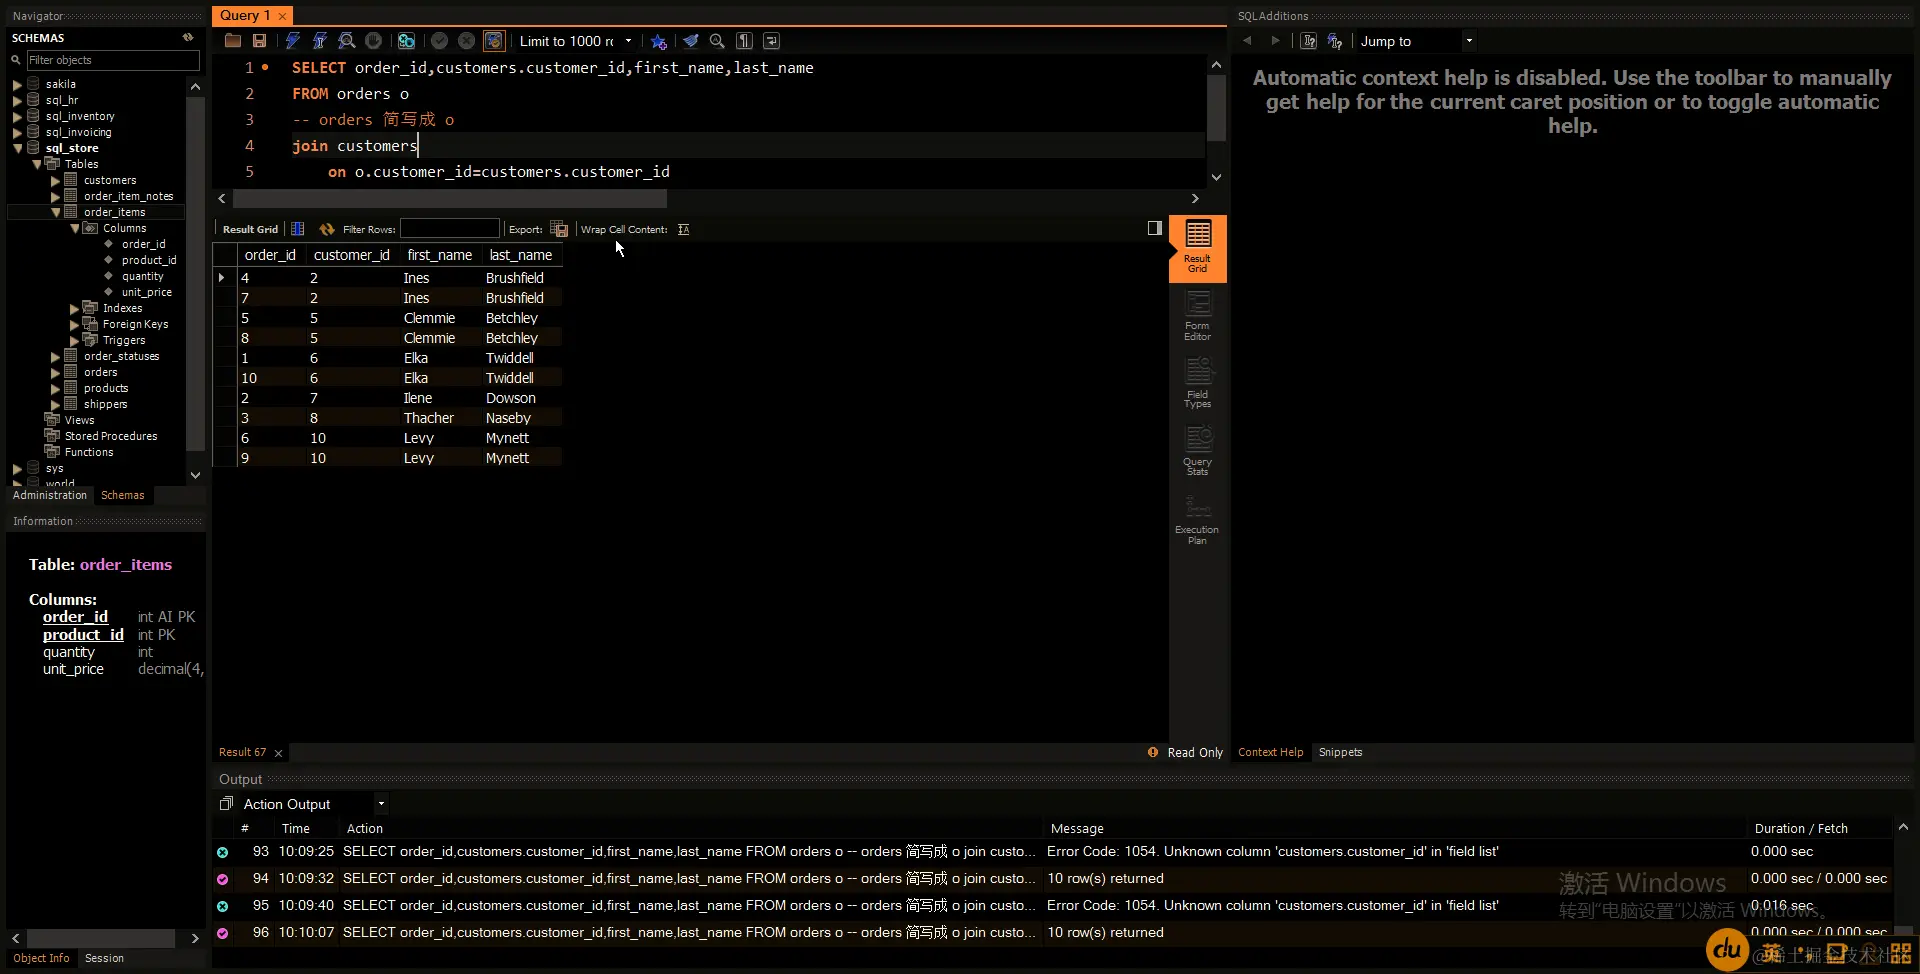This screenshot has width=1920, height=974.
Task: Toggle invisible characters with the pilcrow icon
Action: [744, 41]
